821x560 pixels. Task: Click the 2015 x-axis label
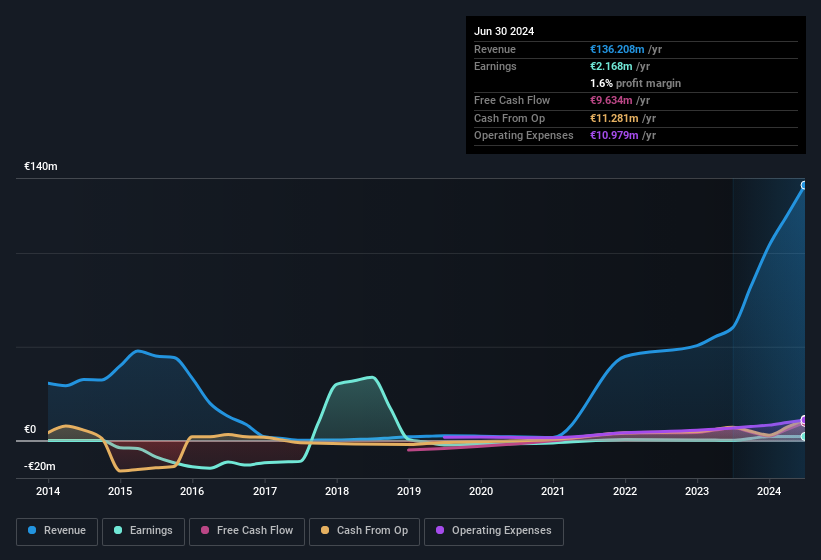[x=120, y=491]
